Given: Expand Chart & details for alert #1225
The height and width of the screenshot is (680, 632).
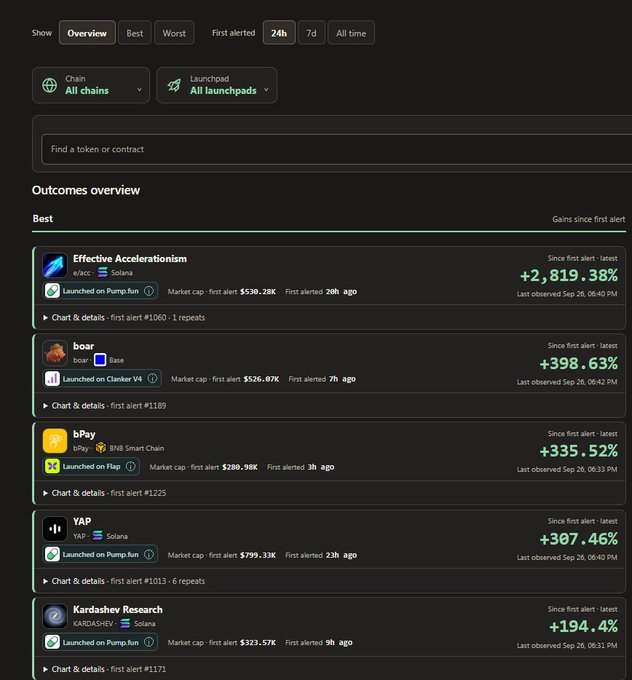Looking at the screenshot, I should click(x=104, y=493).
